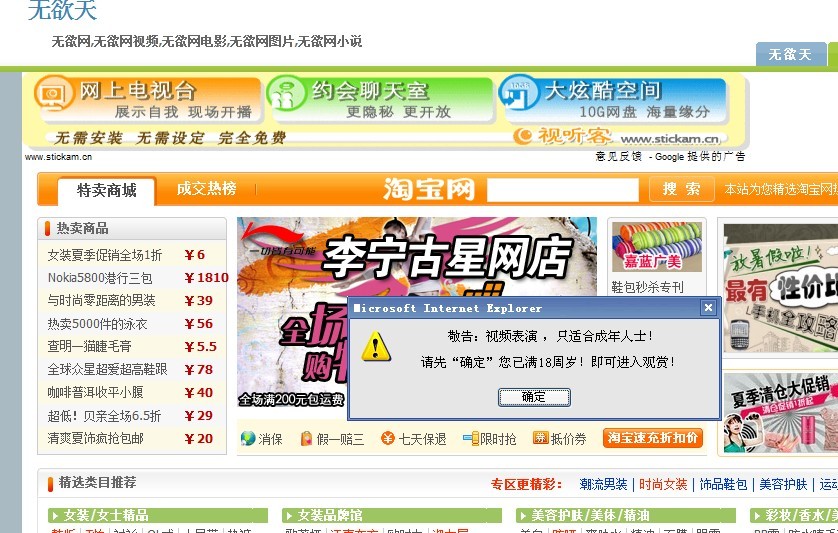Open 潮流男装 category link

pyautogui.click(x=603, y=484)
